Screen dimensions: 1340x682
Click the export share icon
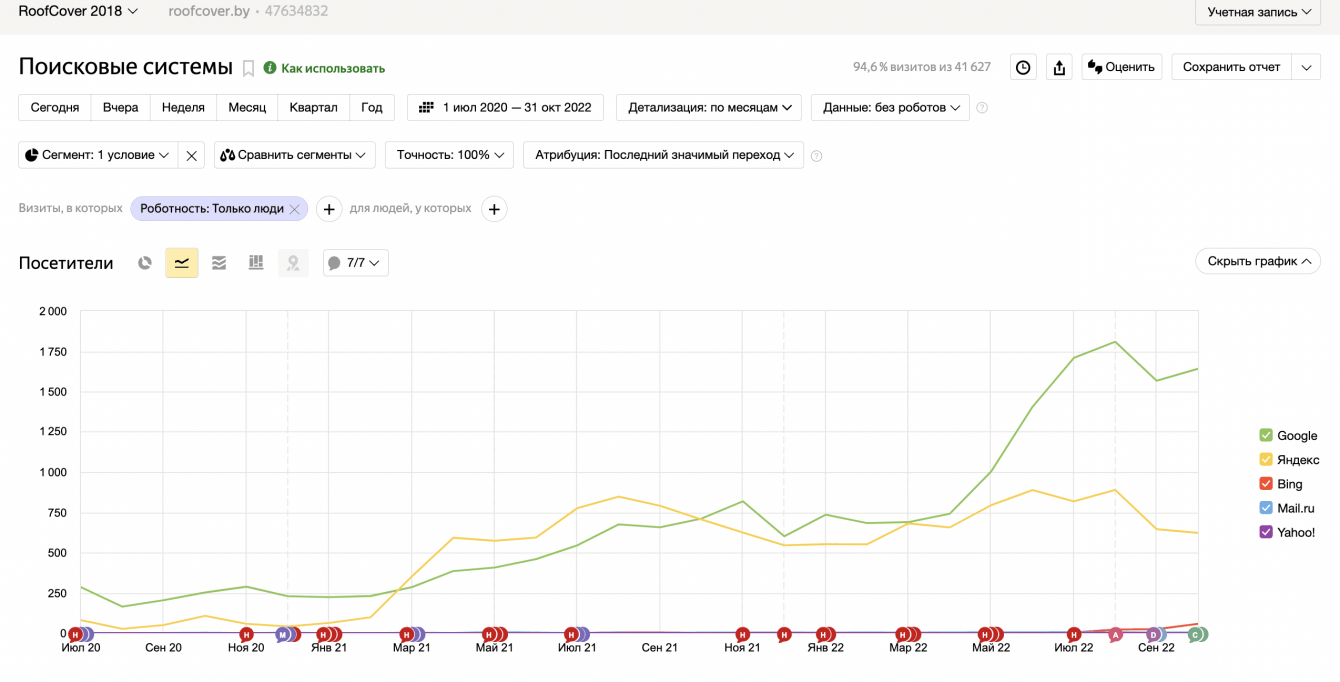pos(1059,67)
